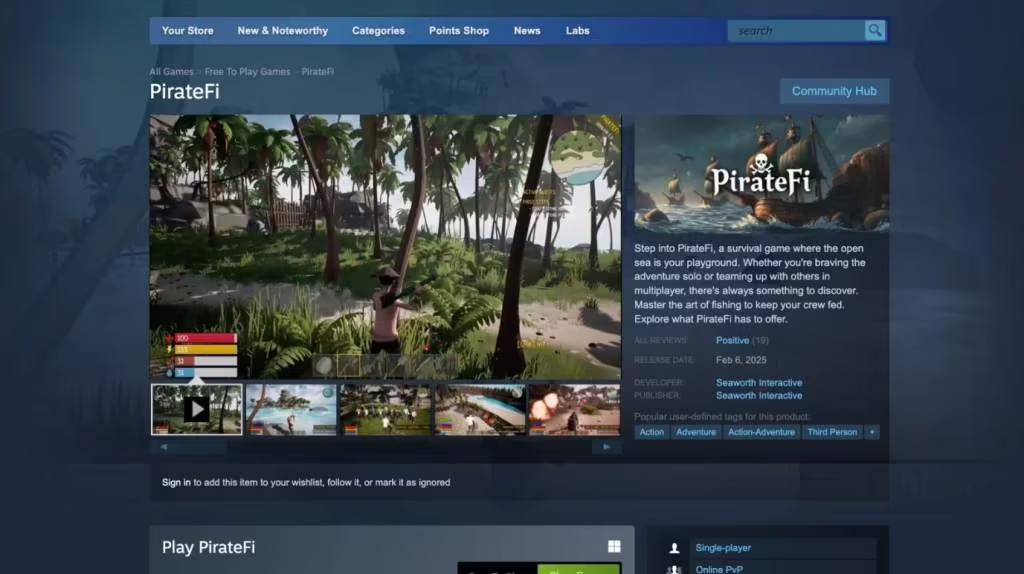
Task: Open the Your Store menu
Action: coord(187,31)
